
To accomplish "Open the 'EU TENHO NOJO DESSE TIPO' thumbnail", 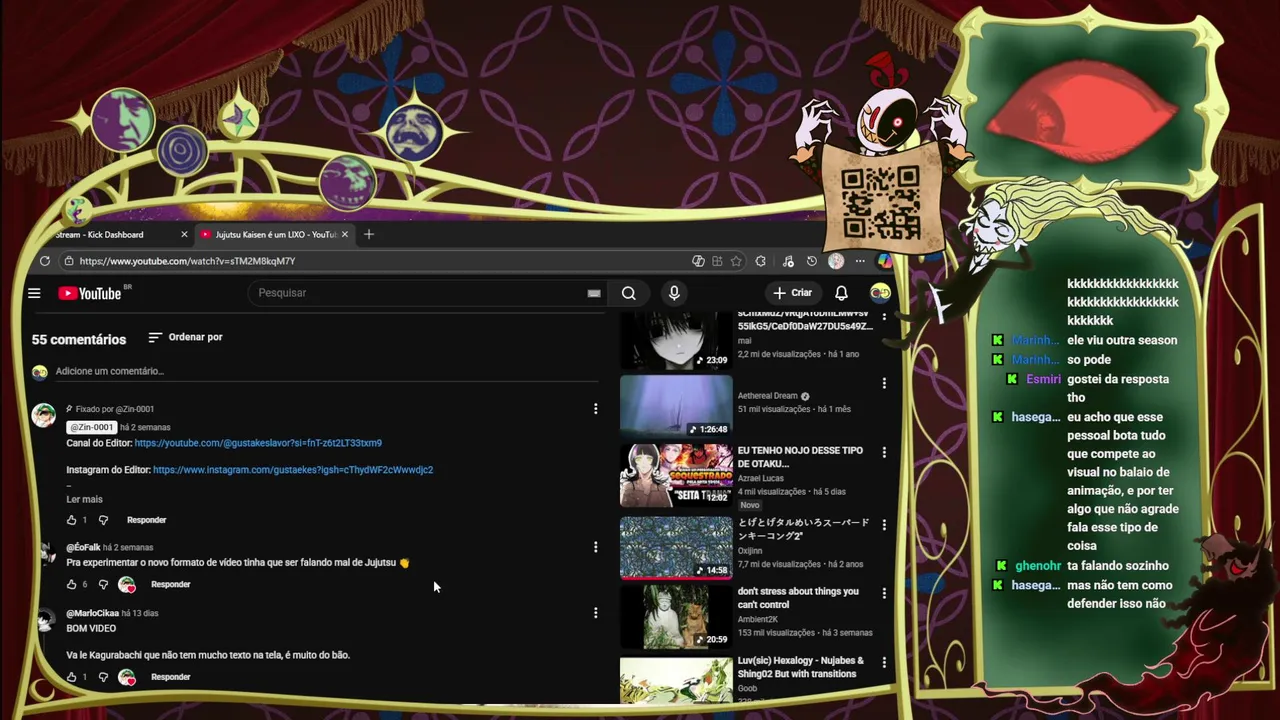I will point(676,476).
